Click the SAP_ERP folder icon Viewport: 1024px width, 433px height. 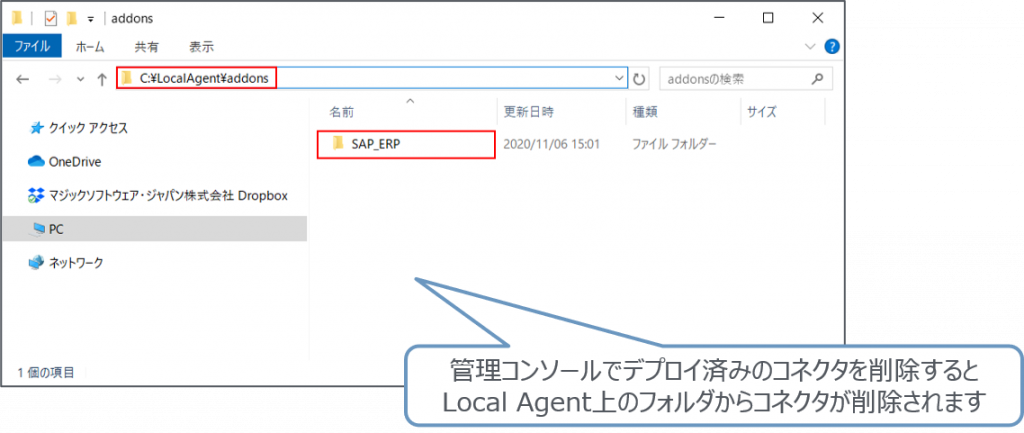(337, 144)
